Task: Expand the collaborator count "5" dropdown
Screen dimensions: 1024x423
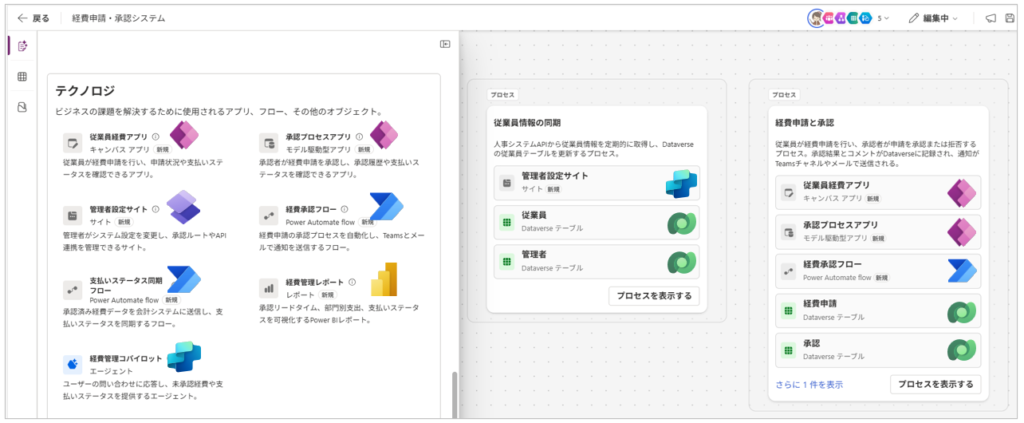Action: [x=883, y=18]
